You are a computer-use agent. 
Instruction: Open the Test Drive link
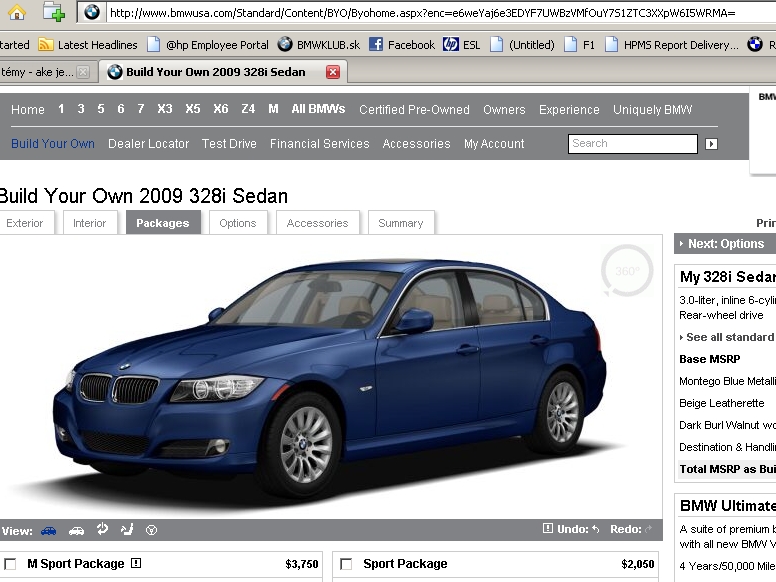coord(229,144)
